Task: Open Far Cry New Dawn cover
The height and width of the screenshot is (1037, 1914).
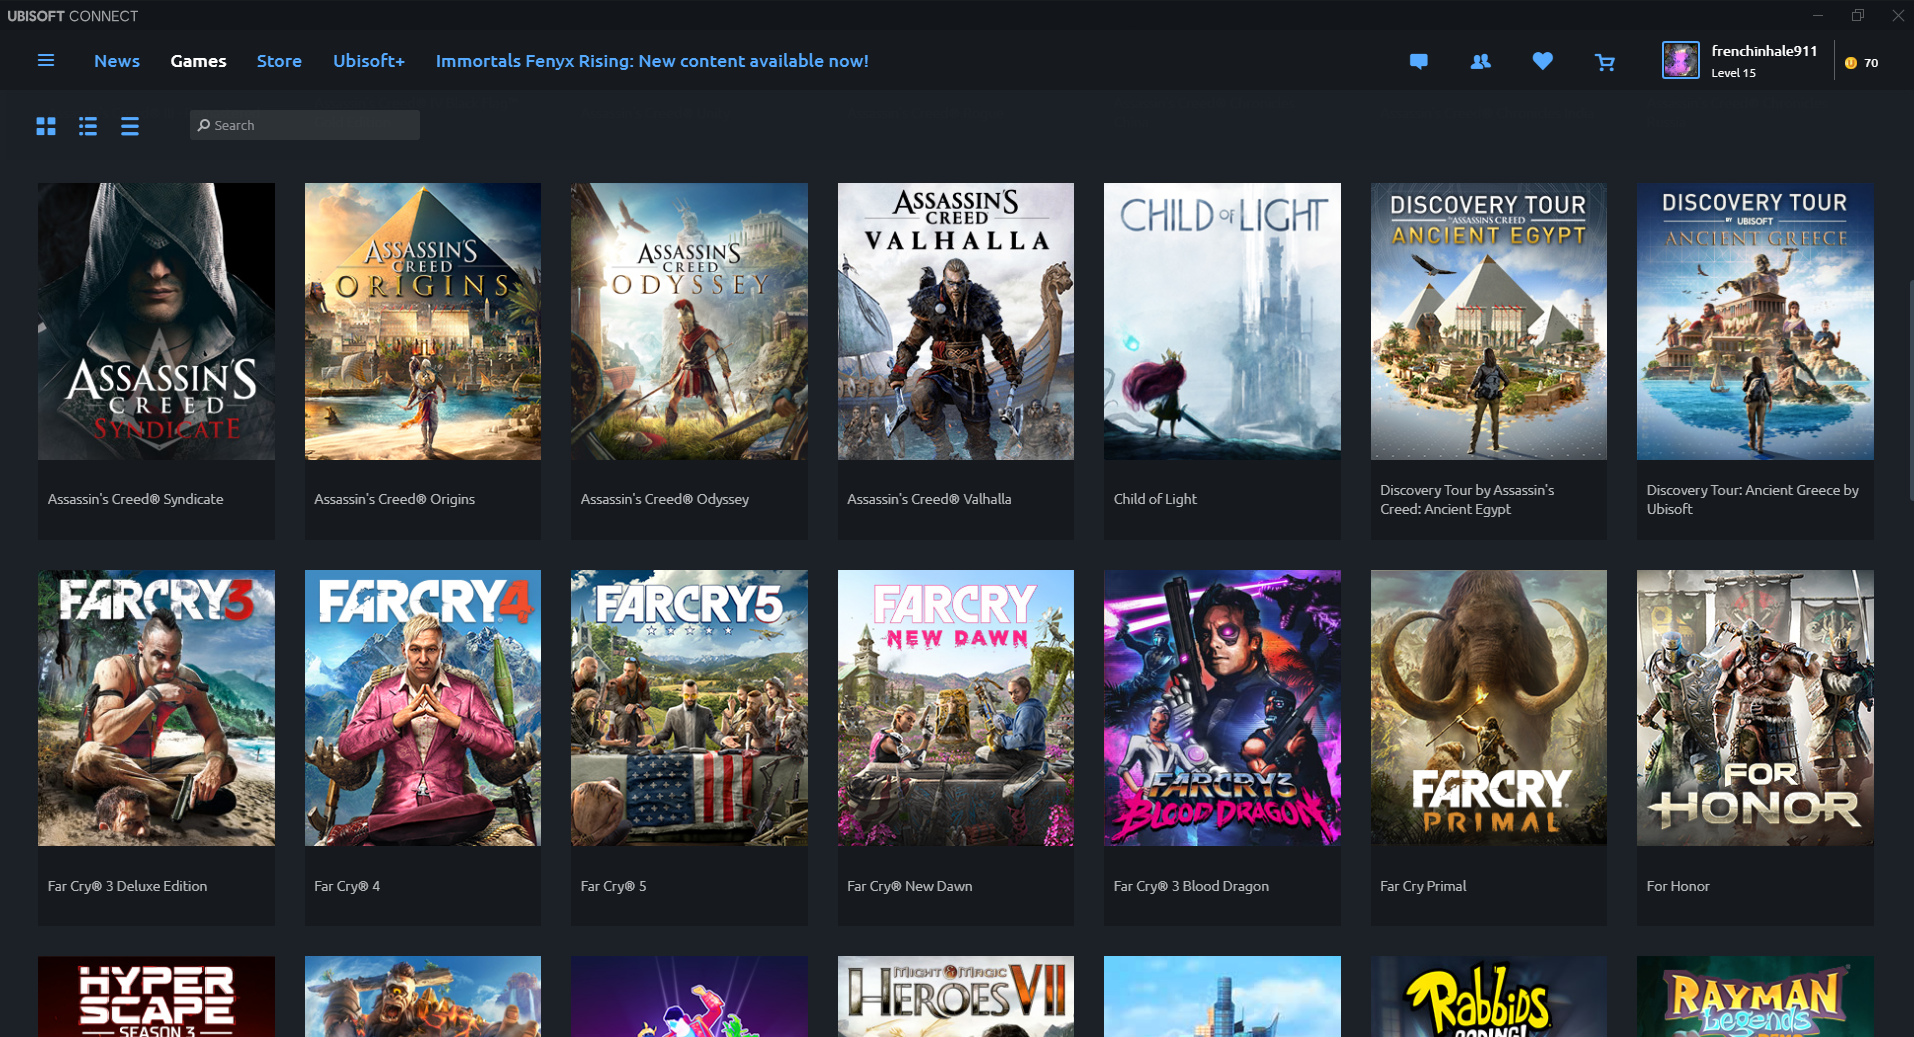Action: [956, 708]
